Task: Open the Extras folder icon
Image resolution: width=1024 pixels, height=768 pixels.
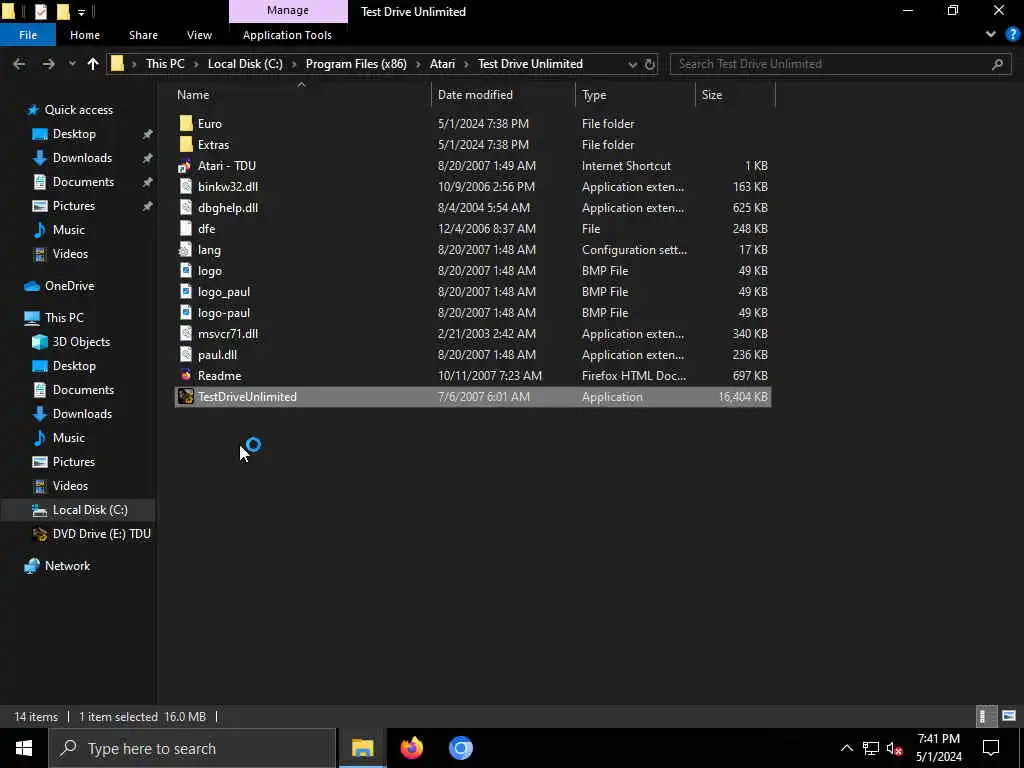Action: click(186, 144)
